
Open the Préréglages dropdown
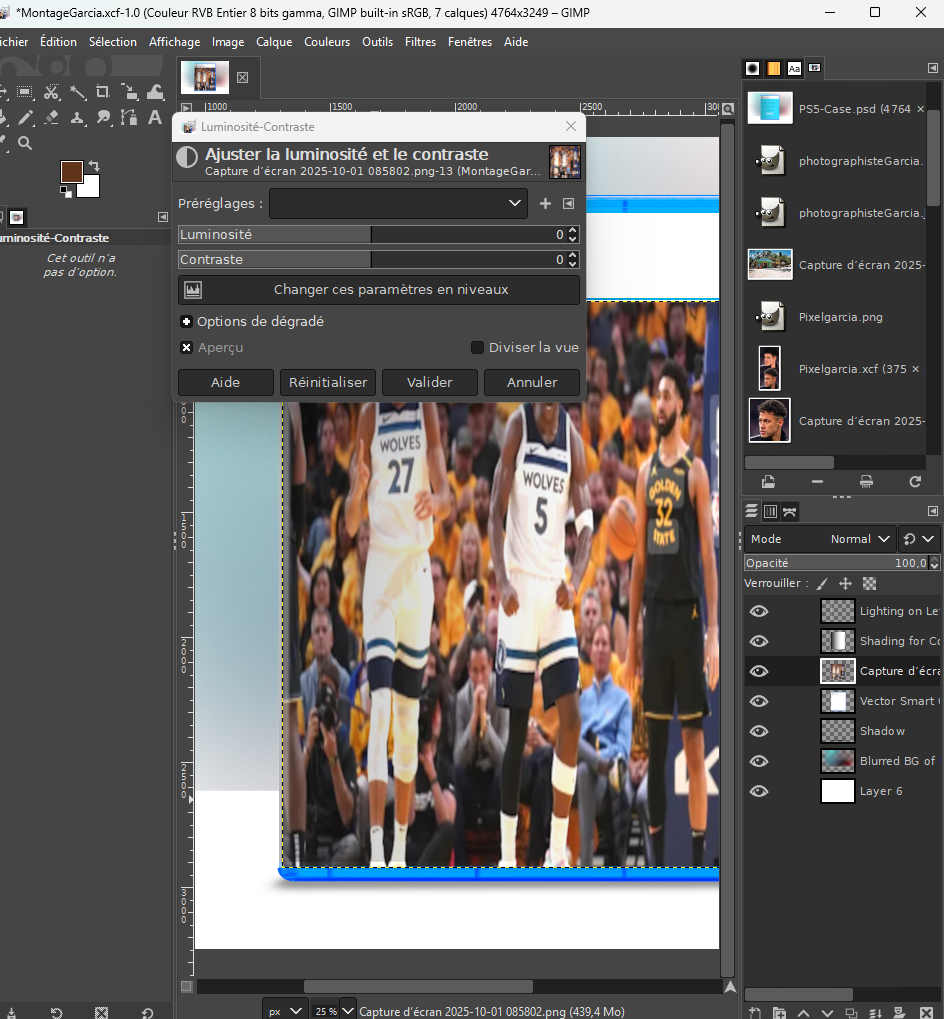pyautogui.click(x=398, y=204)
